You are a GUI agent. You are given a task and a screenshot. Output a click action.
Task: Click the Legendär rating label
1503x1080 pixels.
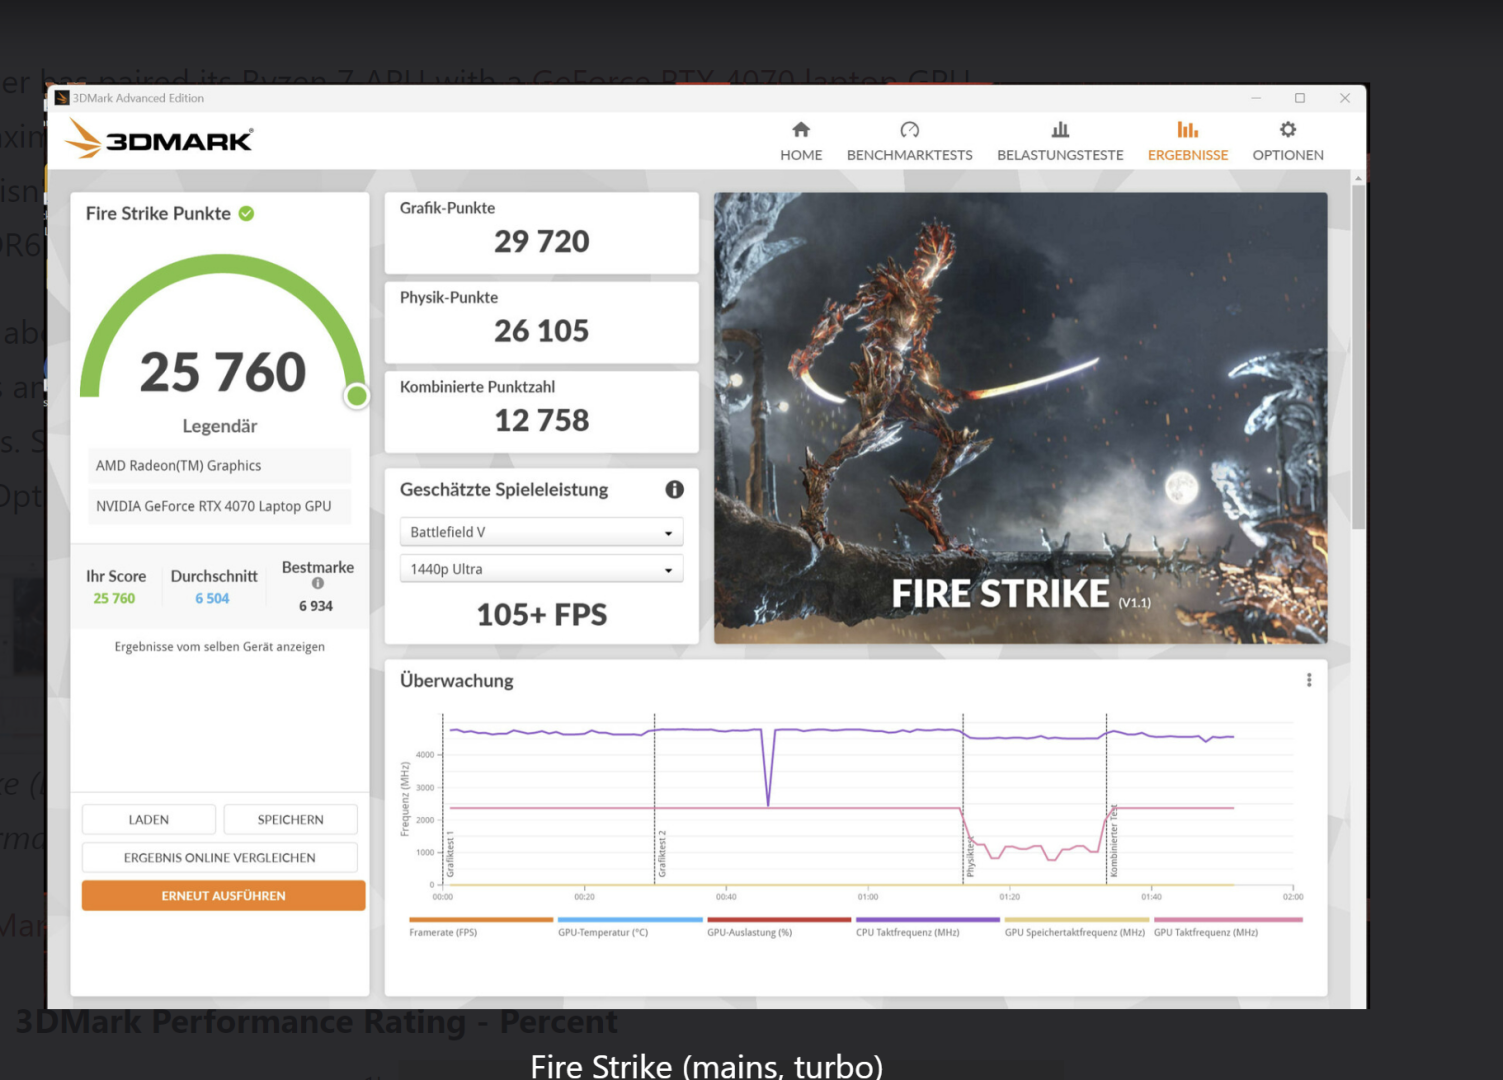220,426
